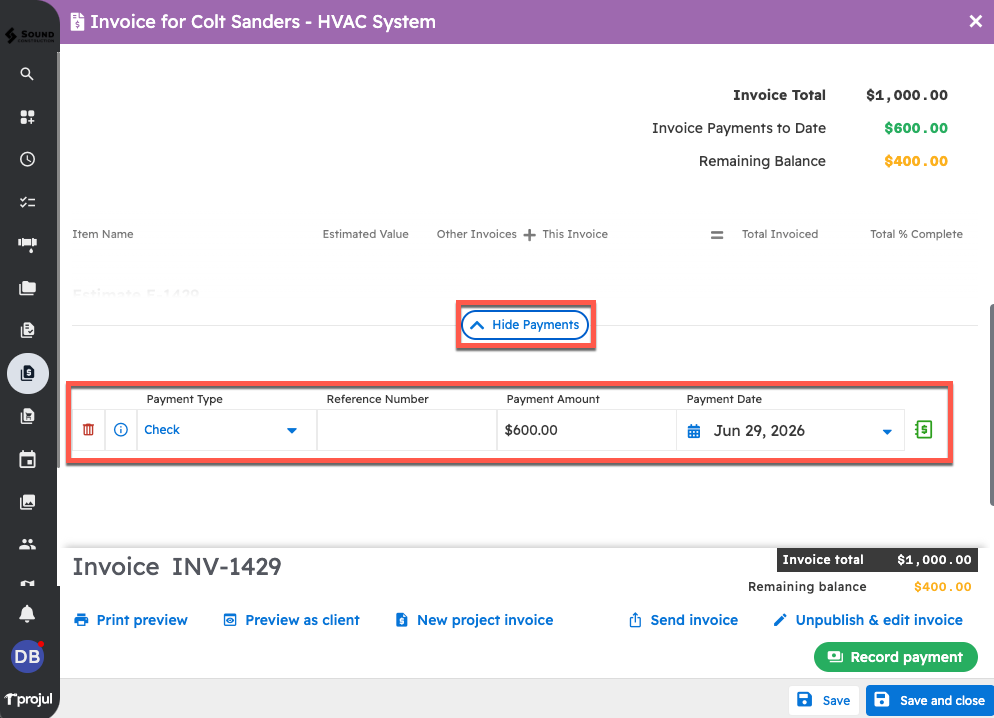Screen dimensions: 994x718
Task: Open the task checklist sidebar icon
Action: (27, 202)
